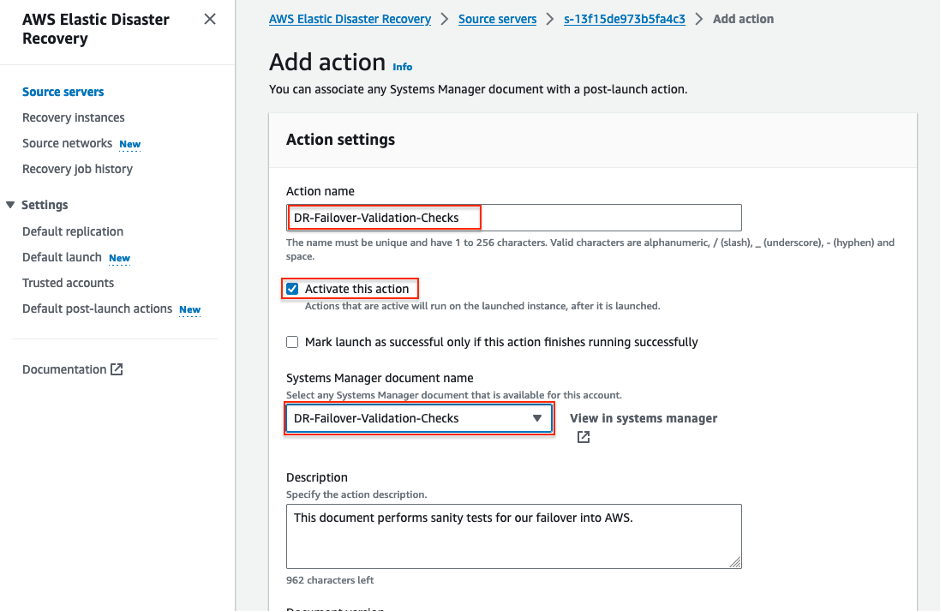Collapse the Settings section in the sidebar
Viewport: 941px width, 612px height.
tap(10, 204)
